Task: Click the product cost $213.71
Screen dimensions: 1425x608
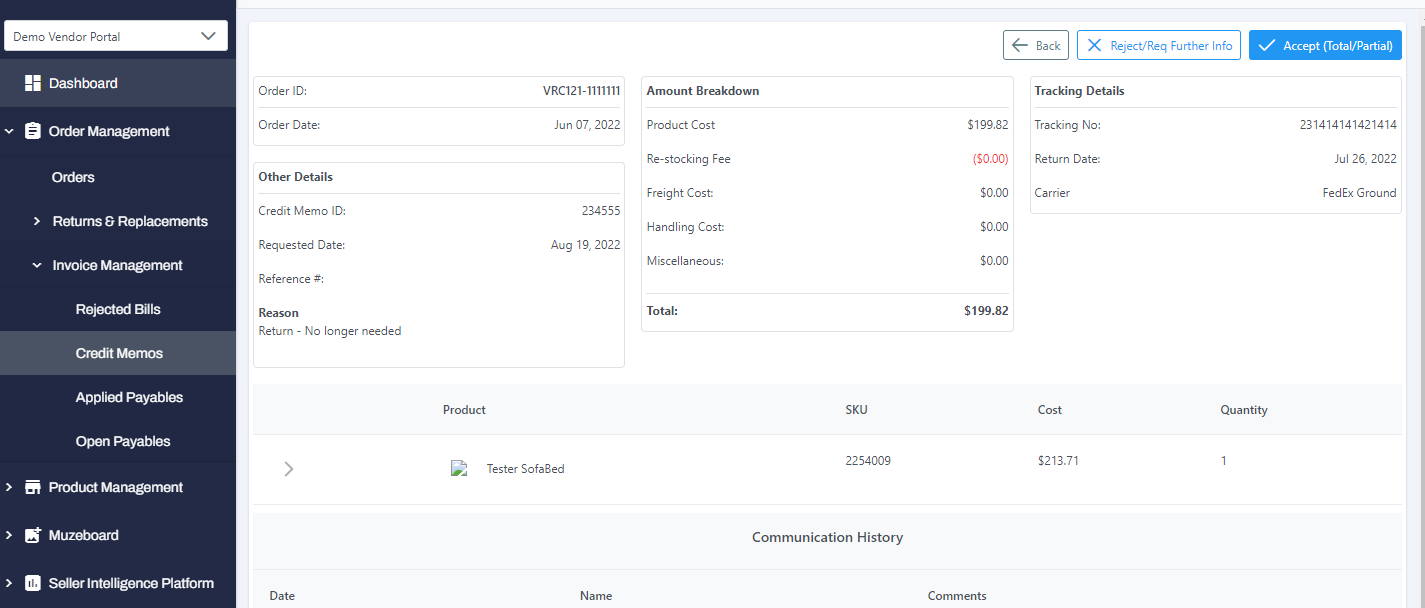Action: pyautogui.click(x=1058, y=461)
